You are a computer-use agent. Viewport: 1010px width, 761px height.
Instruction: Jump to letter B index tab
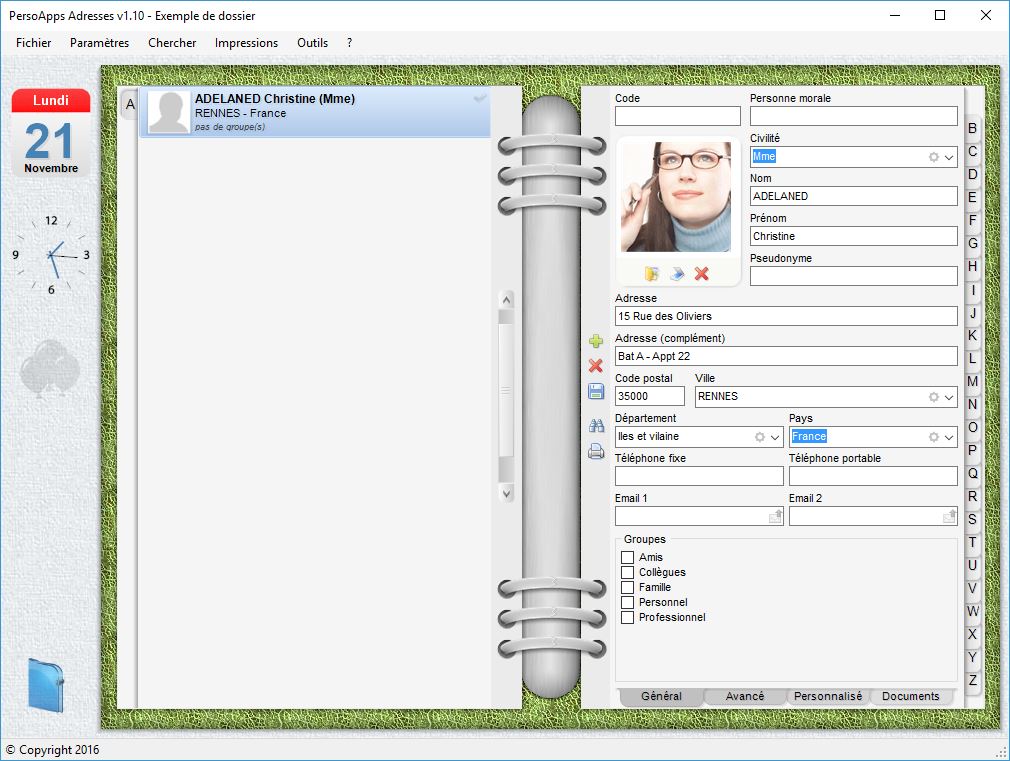pyautogui.click(x=973, y=128)
